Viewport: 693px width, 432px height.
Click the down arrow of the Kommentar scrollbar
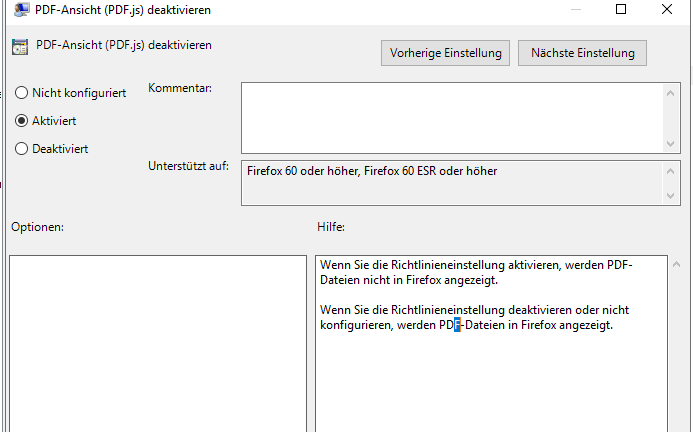(x=672, y=144)
